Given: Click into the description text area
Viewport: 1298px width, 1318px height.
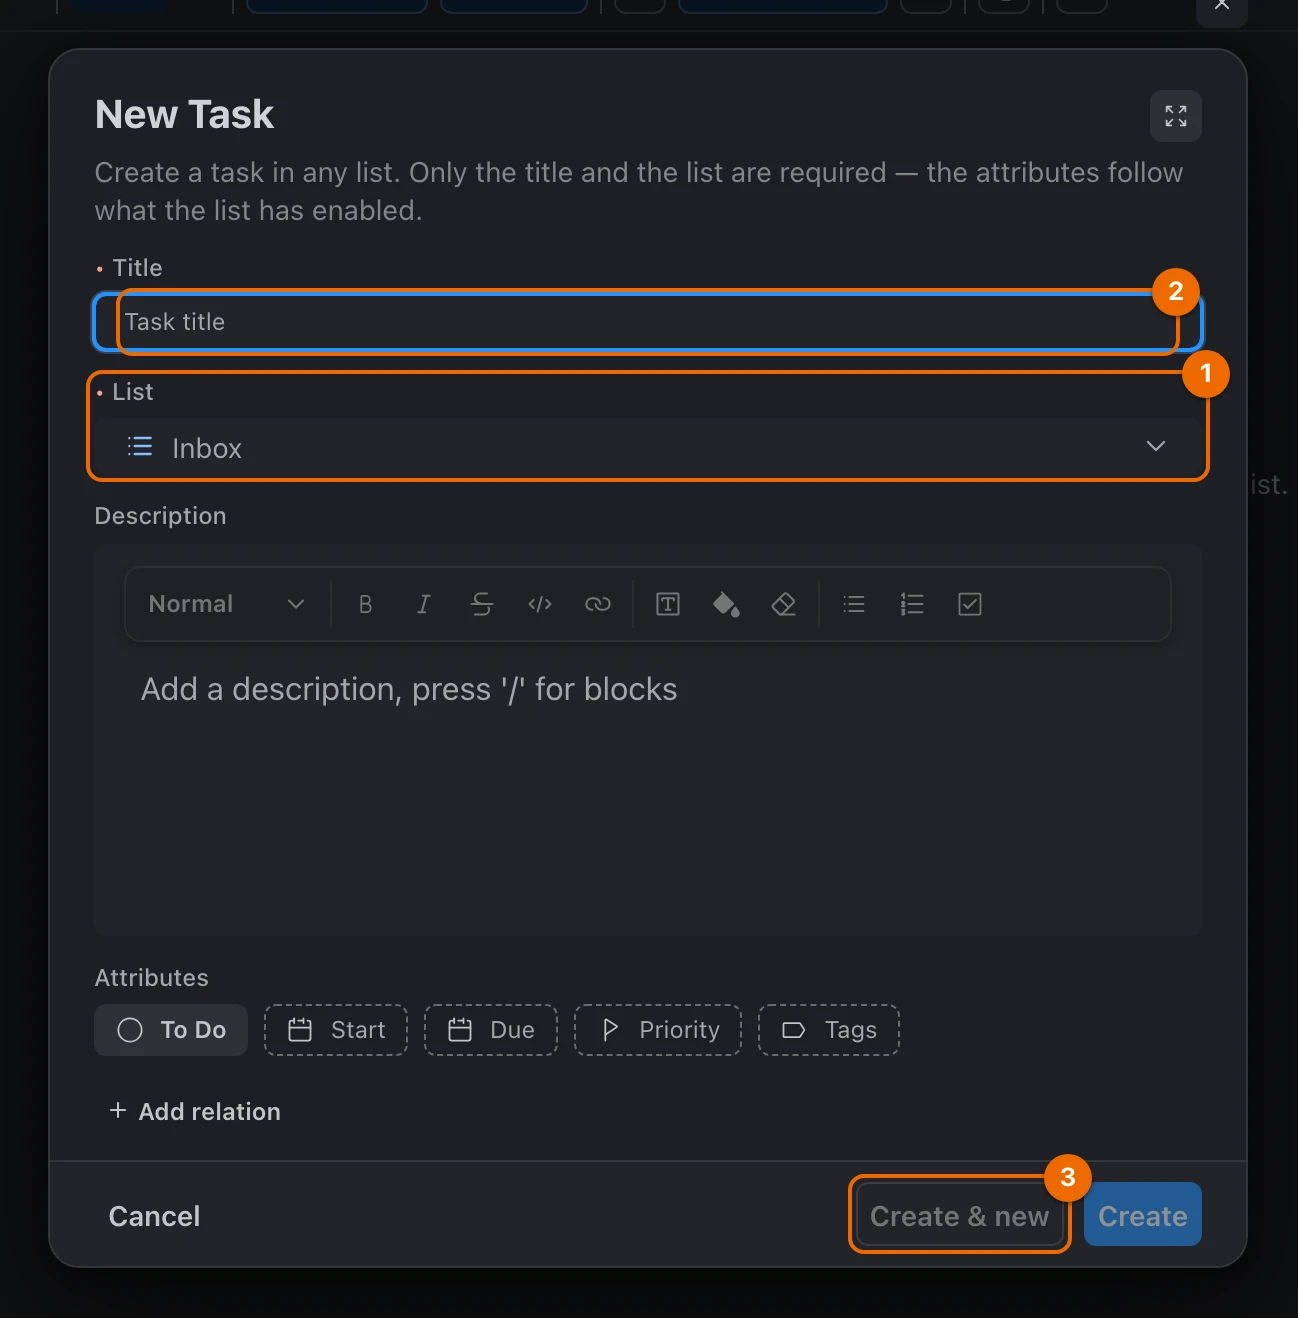Looking at the screenshot, I should coord(648,790).
